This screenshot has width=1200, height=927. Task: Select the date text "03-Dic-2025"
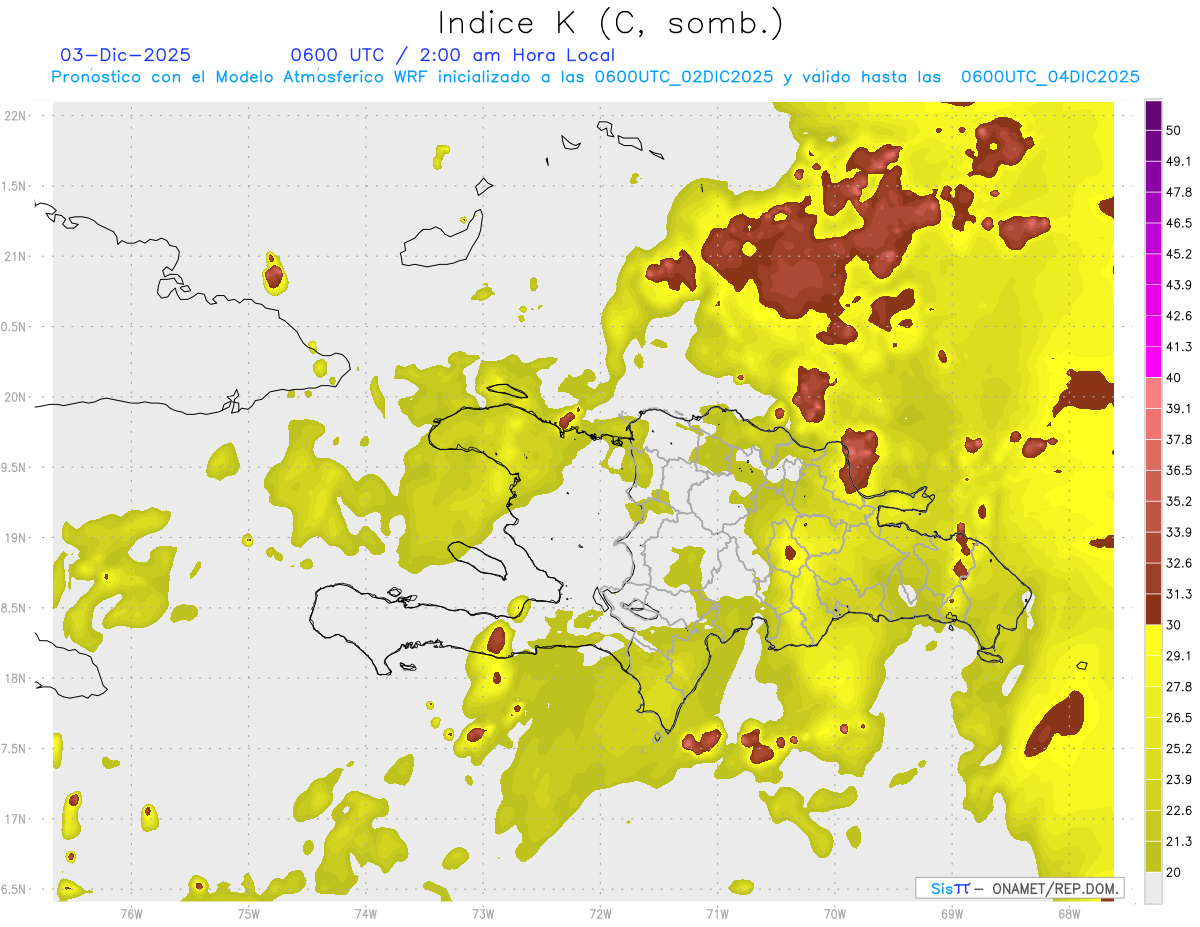(125, 55)
